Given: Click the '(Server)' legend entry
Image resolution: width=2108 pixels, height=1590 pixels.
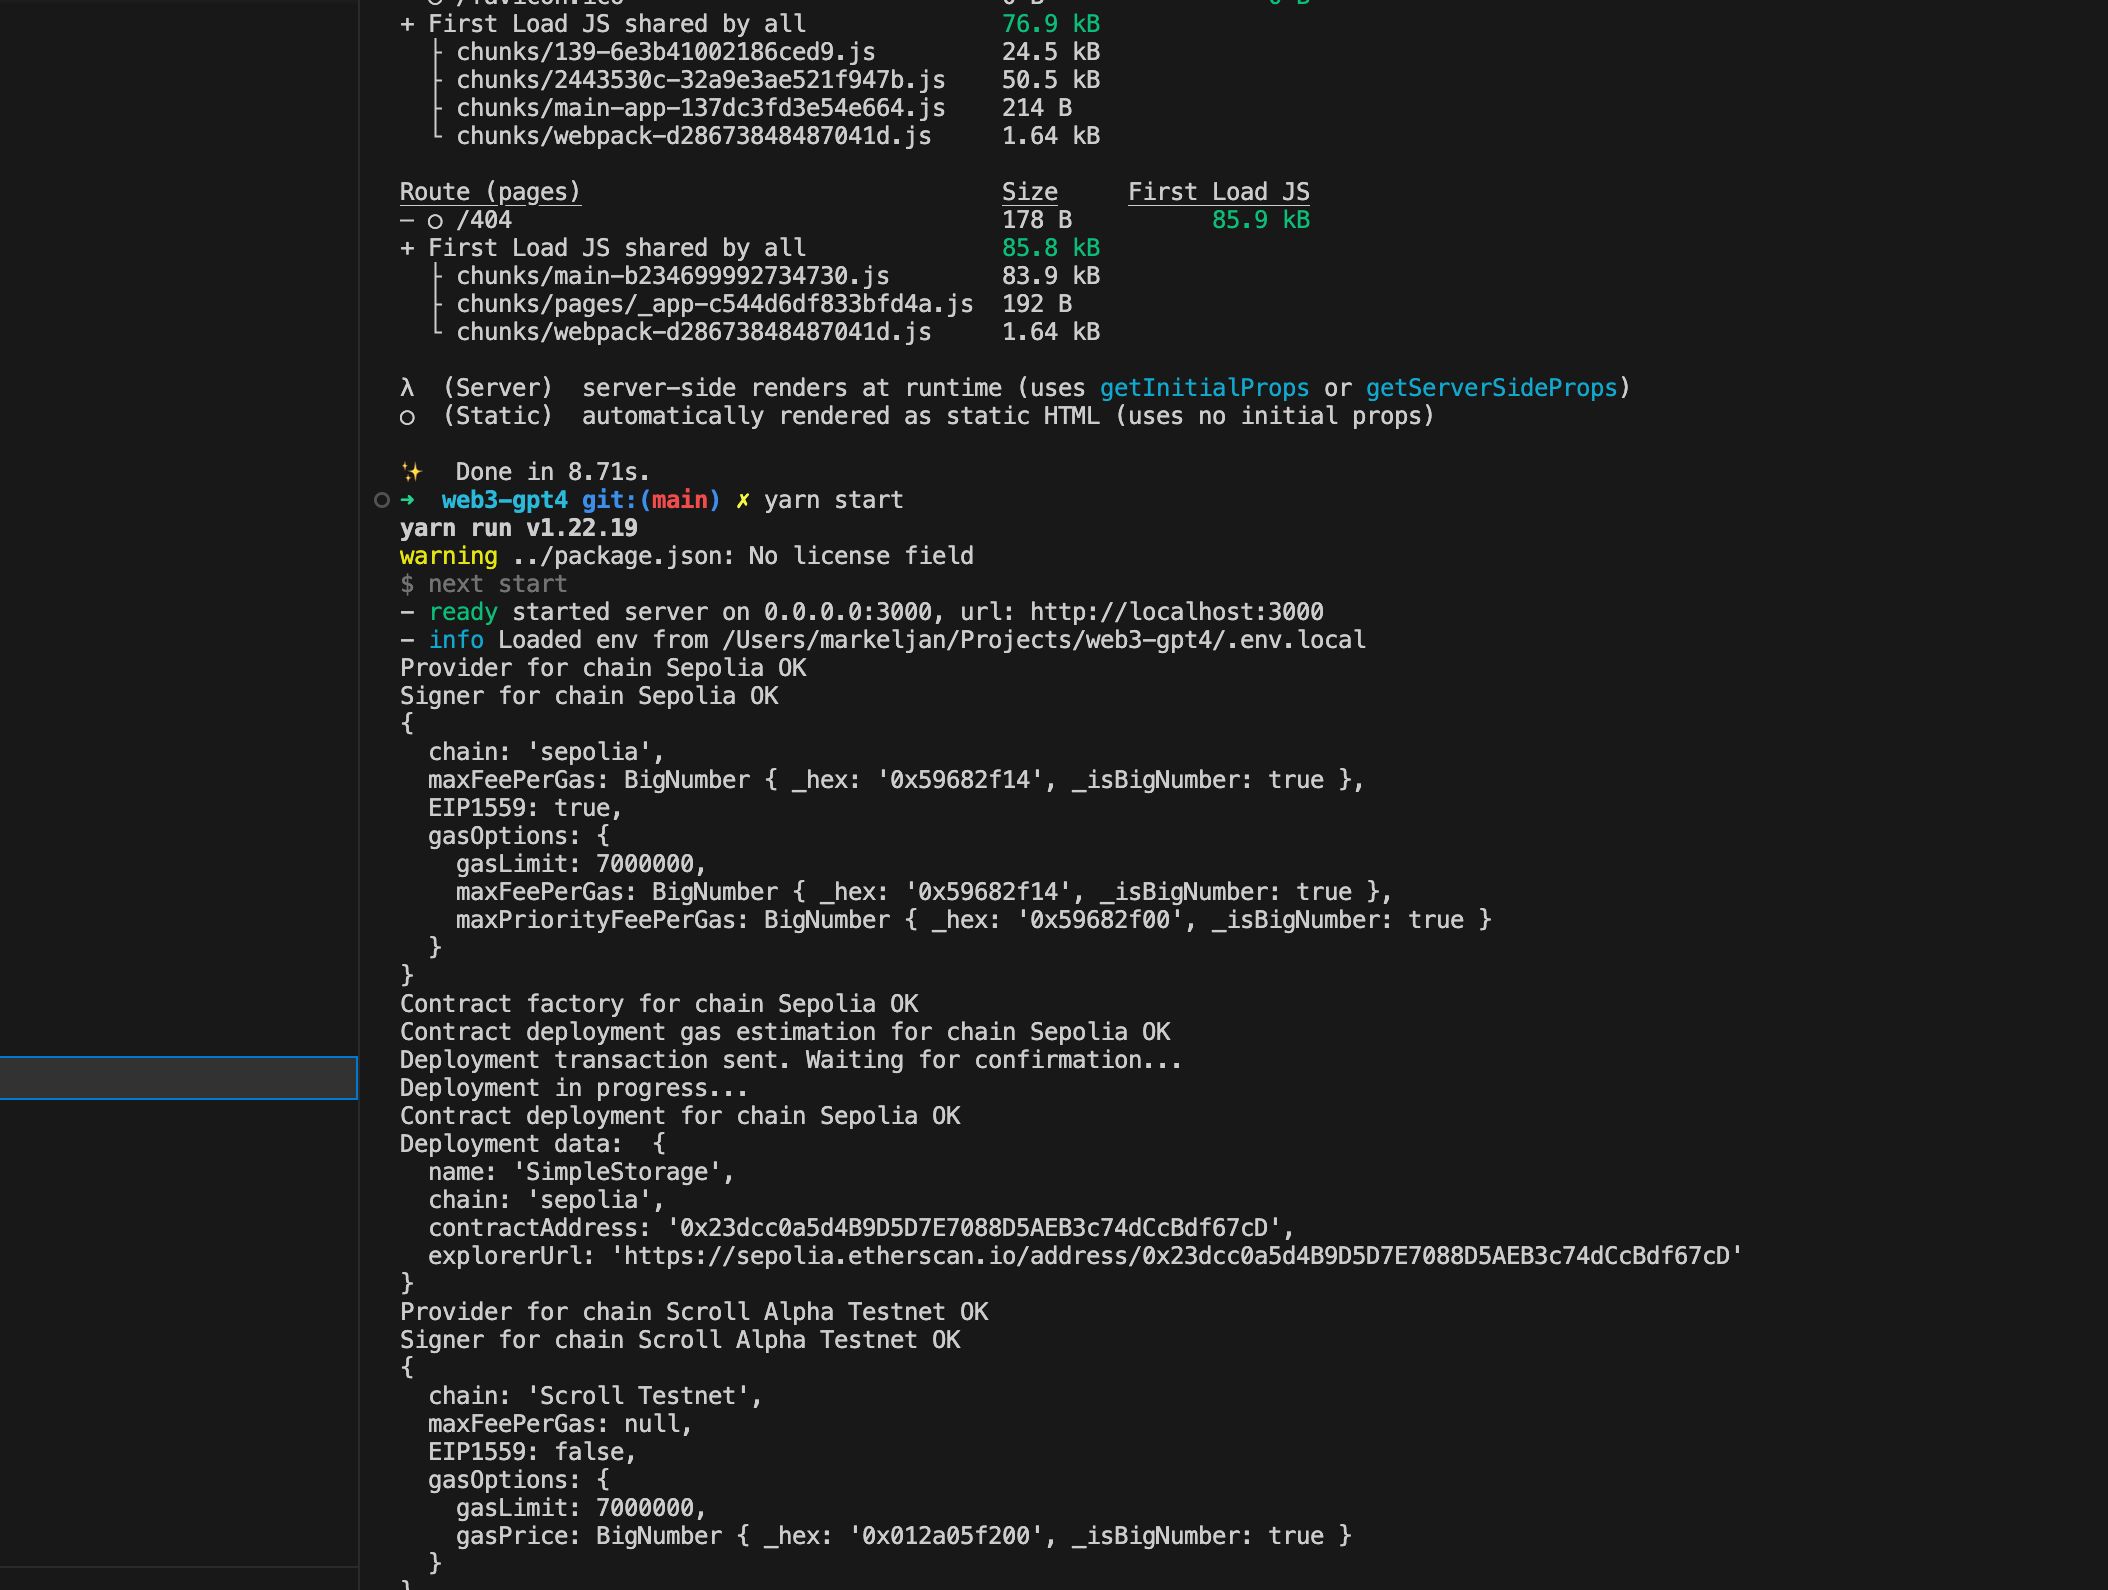Looking at the screenshot, I should pyautogui.click(x=497, y=388).
